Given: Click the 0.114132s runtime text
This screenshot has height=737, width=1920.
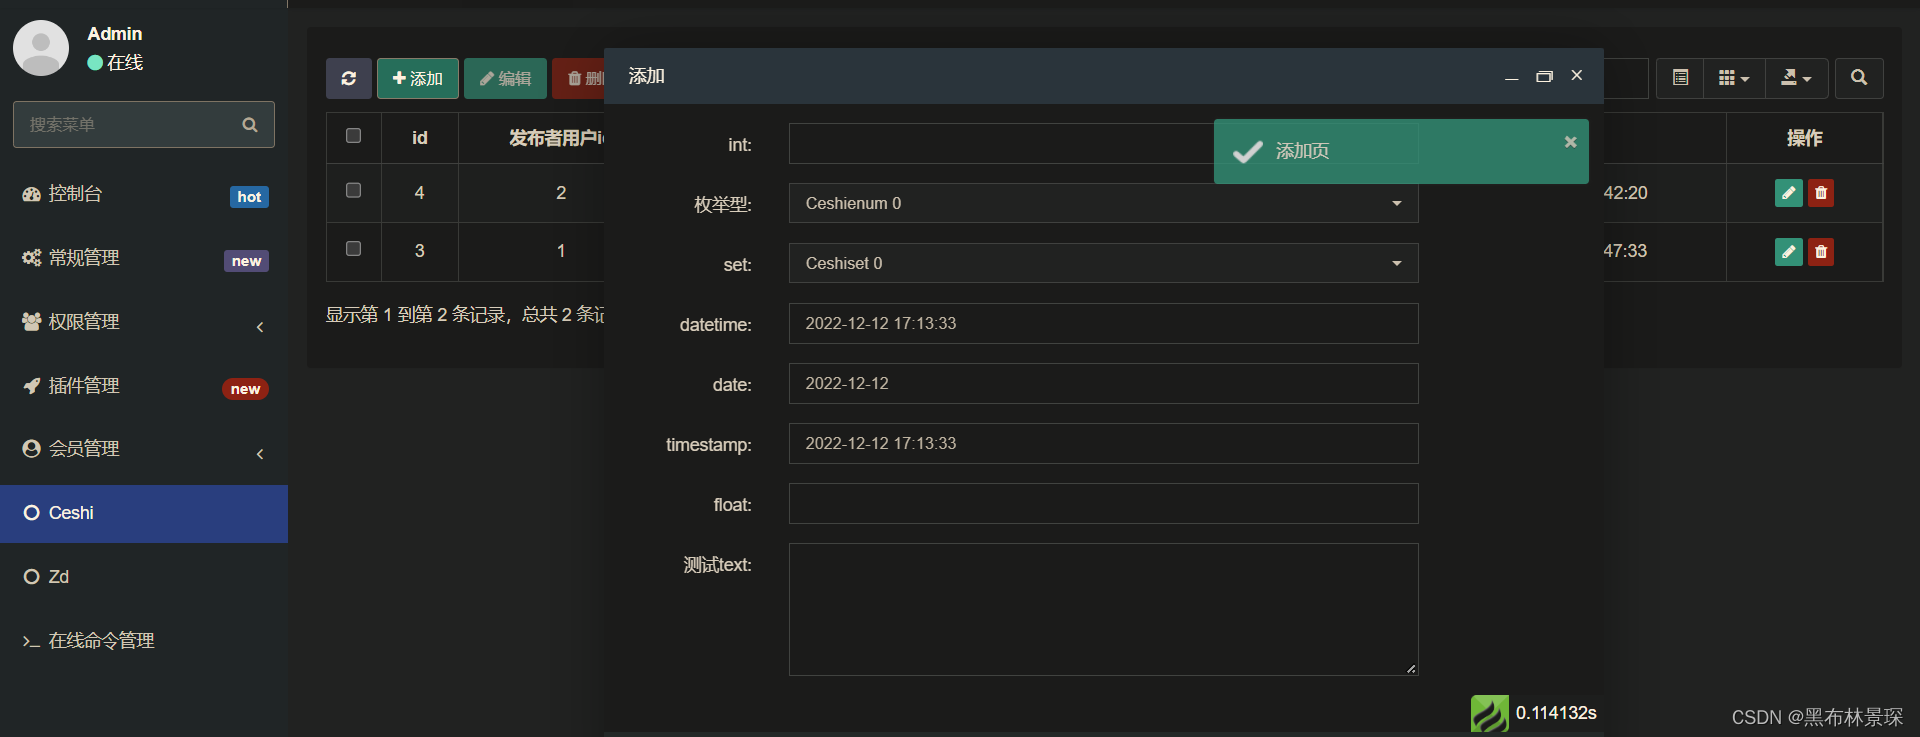Looking at the screenshot, I should [x=1556, y=713].
